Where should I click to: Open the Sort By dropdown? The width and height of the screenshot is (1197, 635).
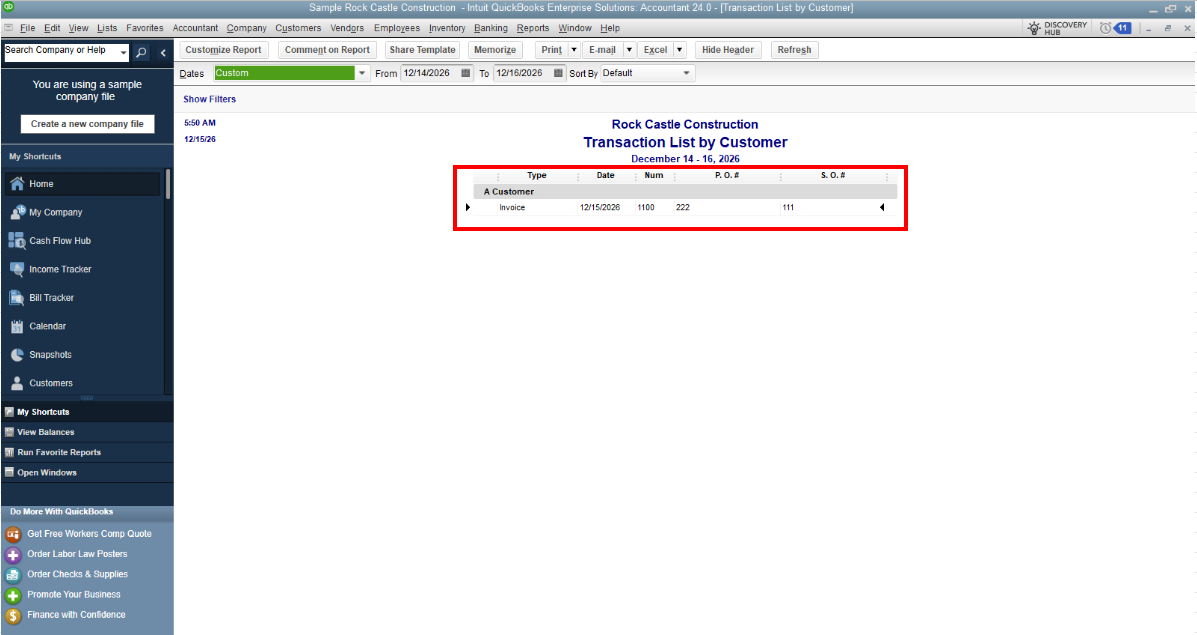pyautogui.click(x=686, y=73)
